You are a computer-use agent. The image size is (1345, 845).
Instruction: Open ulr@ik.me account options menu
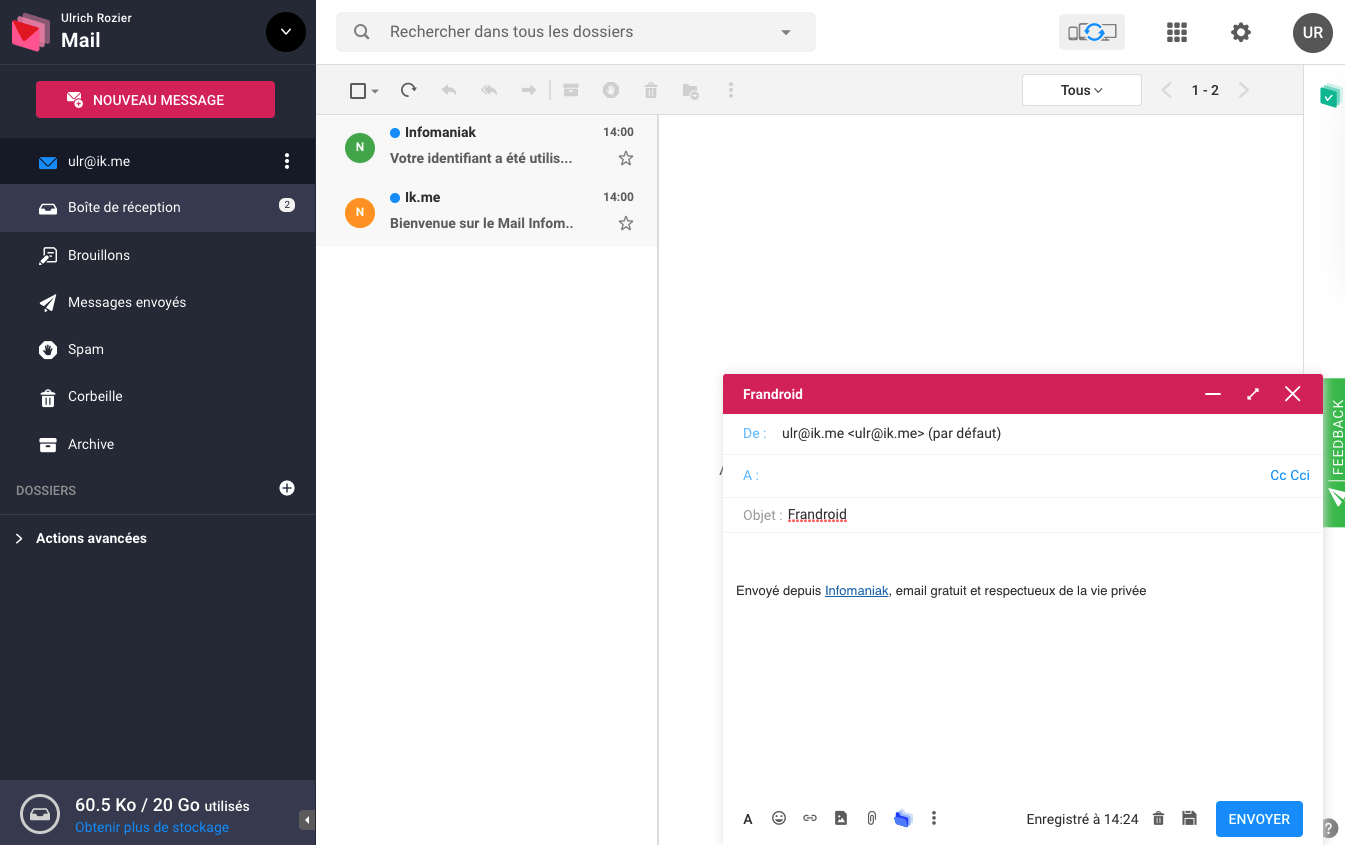click(x=287, y=161)
